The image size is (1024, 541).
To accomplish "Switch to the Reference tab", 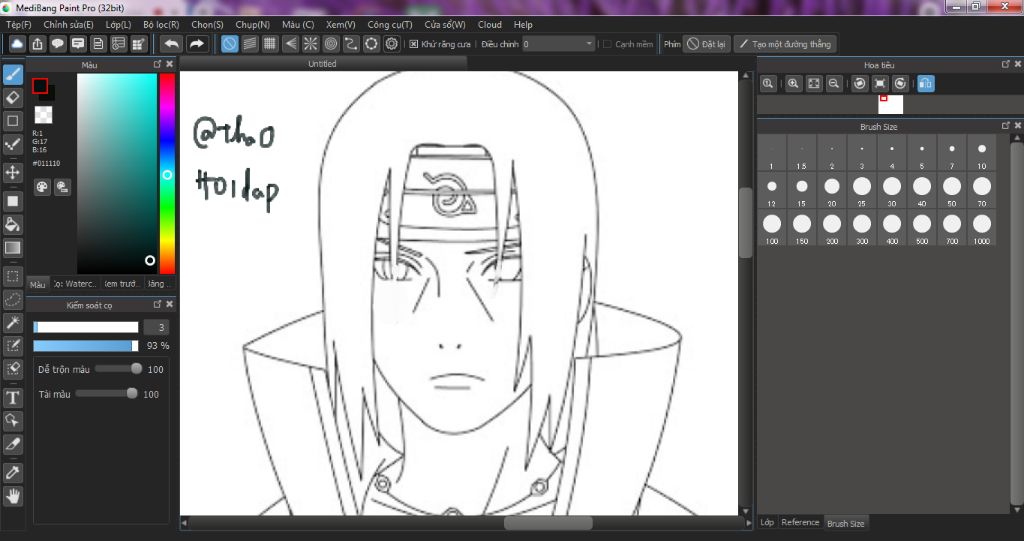I will pos(800,523).
